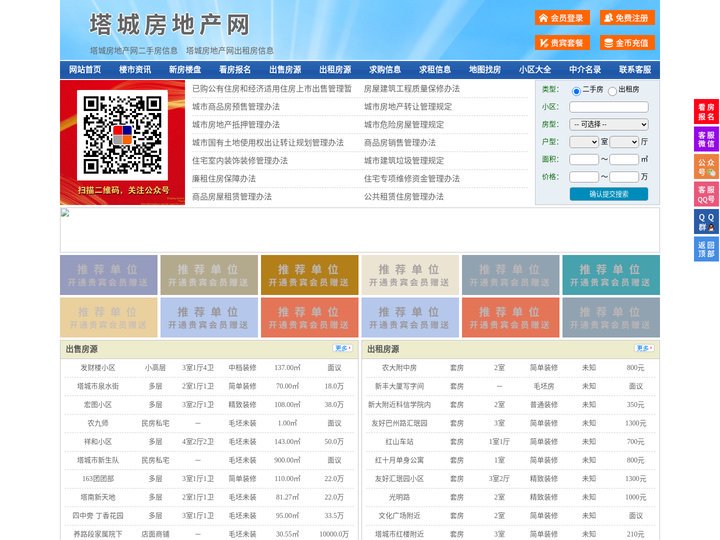Open the 房型 可选择 dropdown
This screenshot has height=540, width=720.
pos(609,124)
